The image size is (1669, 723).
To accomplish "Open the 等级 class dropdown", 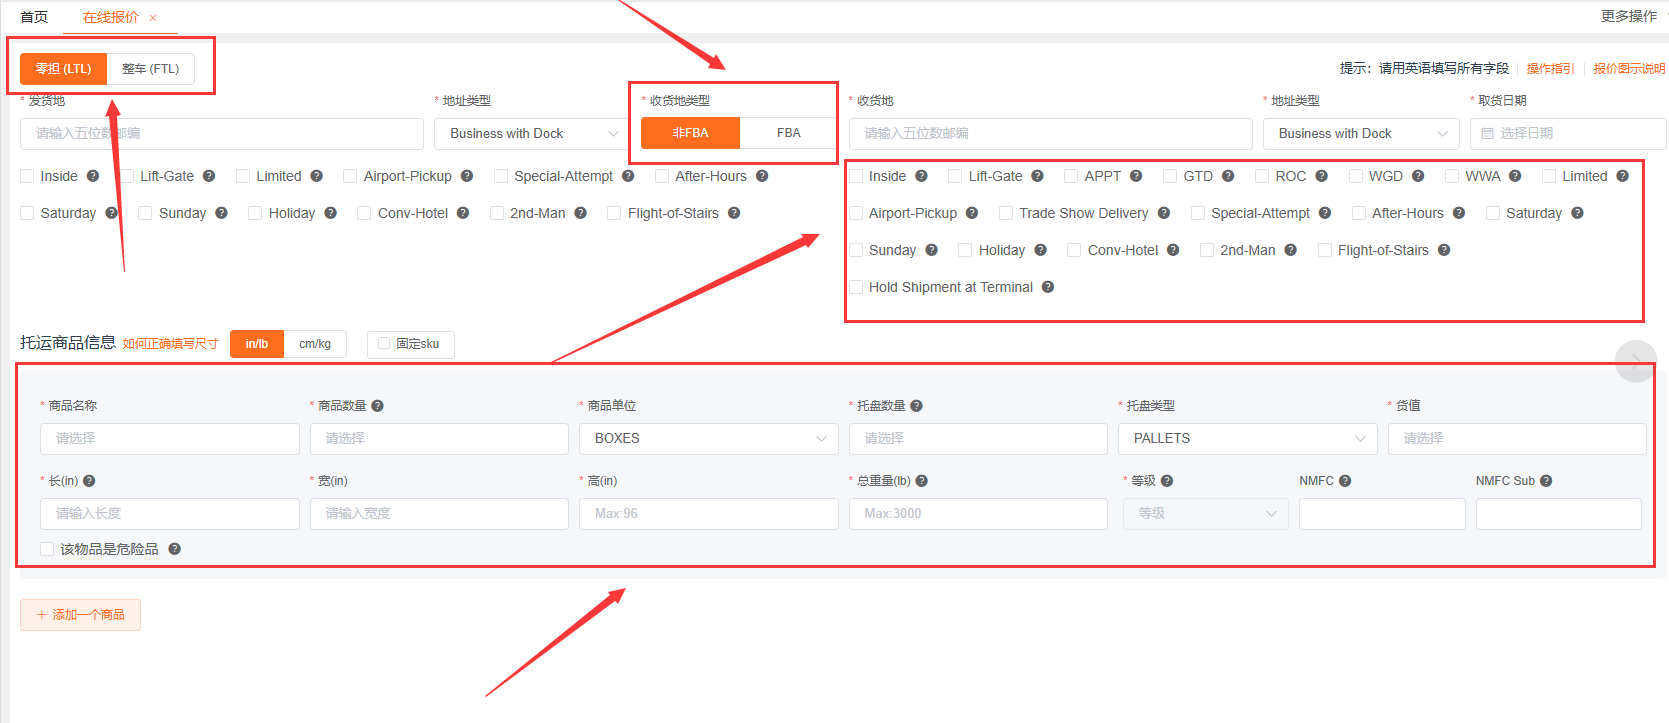I will click(x=1205, y=513).
